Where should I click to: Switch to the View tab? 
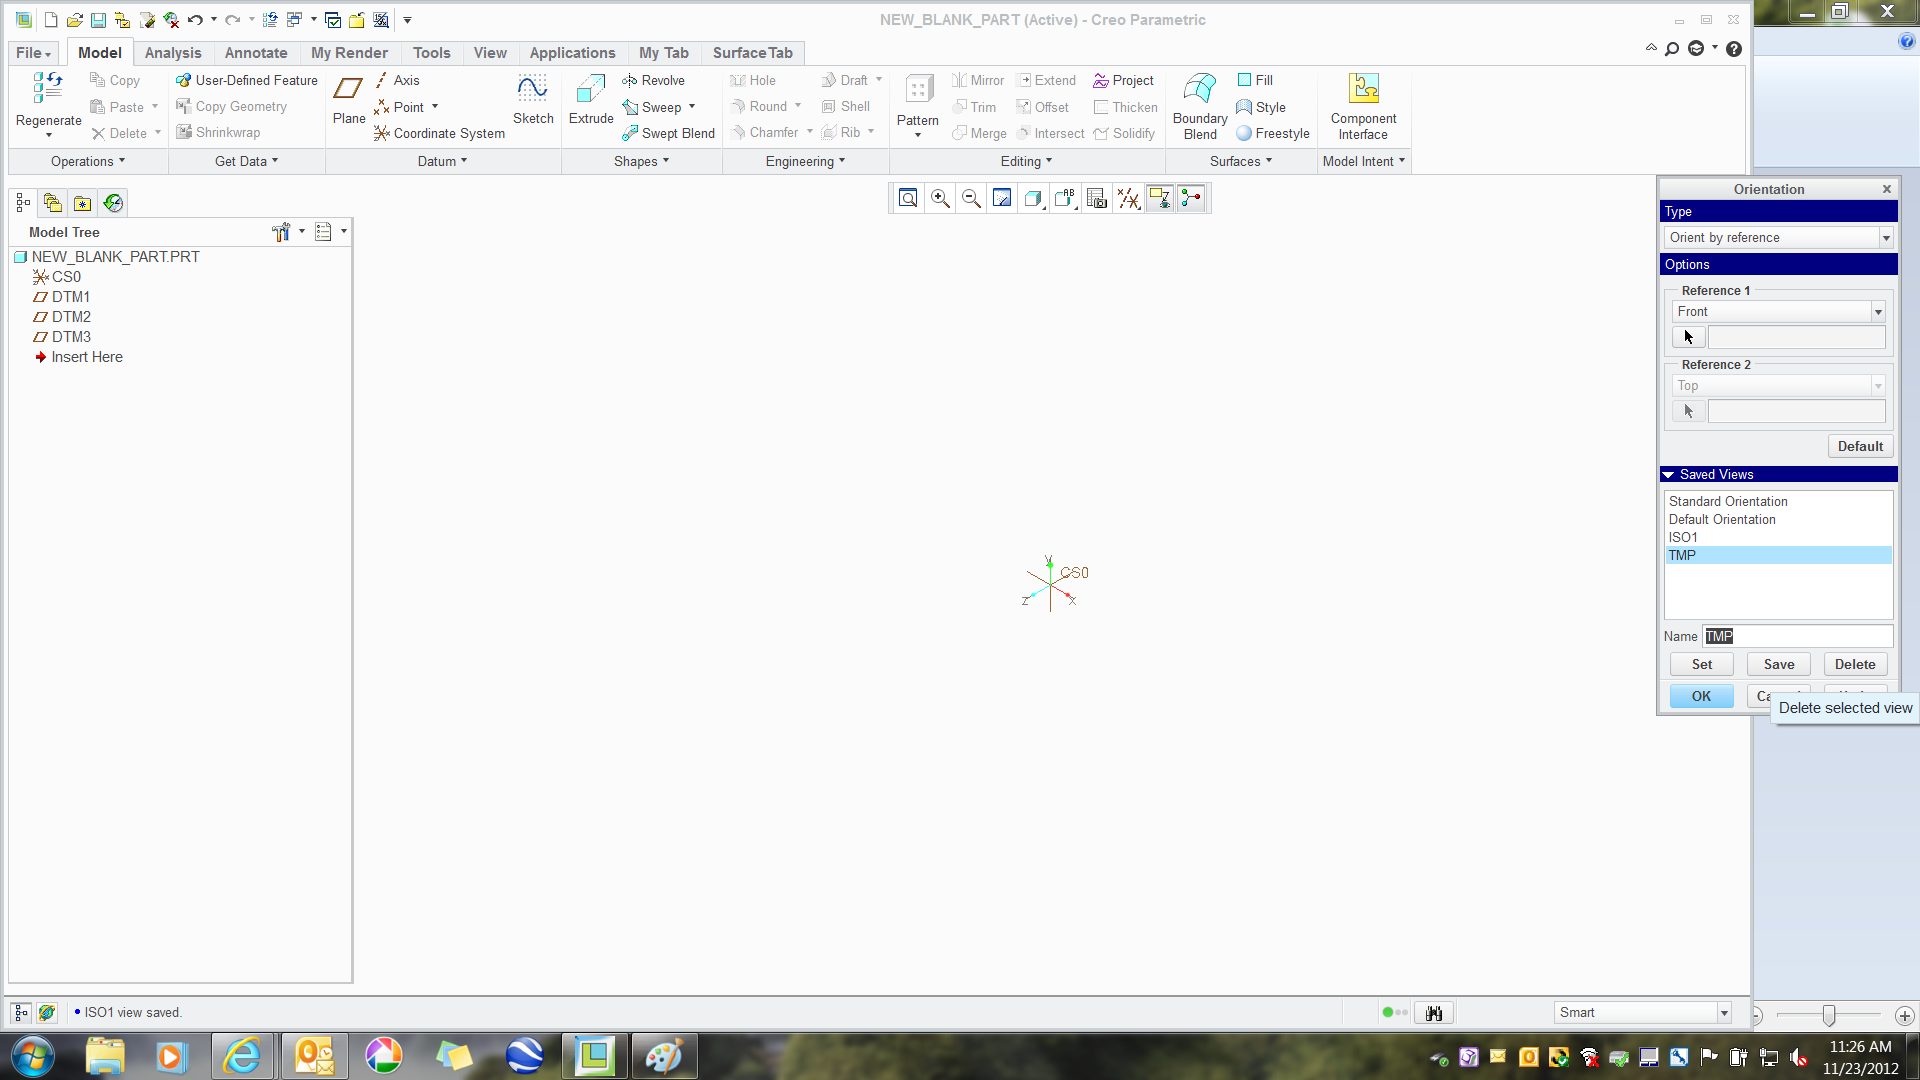coord(490,53)
